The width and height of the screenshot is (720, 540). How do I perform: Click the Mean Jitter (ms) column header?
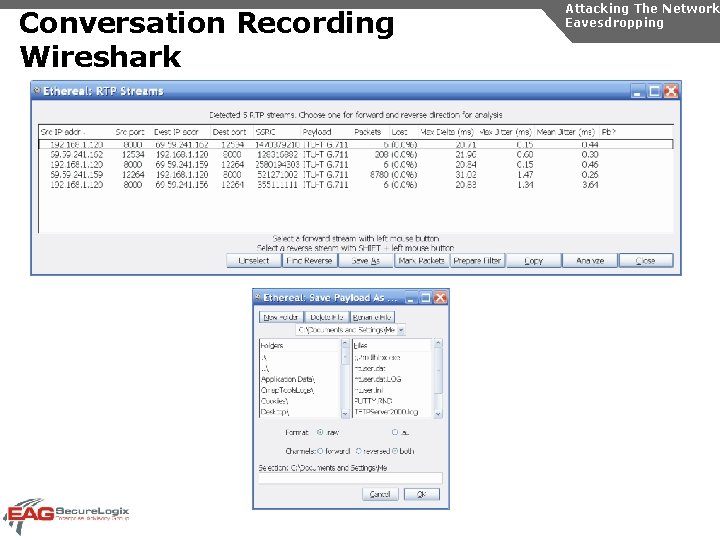(567, 132)
